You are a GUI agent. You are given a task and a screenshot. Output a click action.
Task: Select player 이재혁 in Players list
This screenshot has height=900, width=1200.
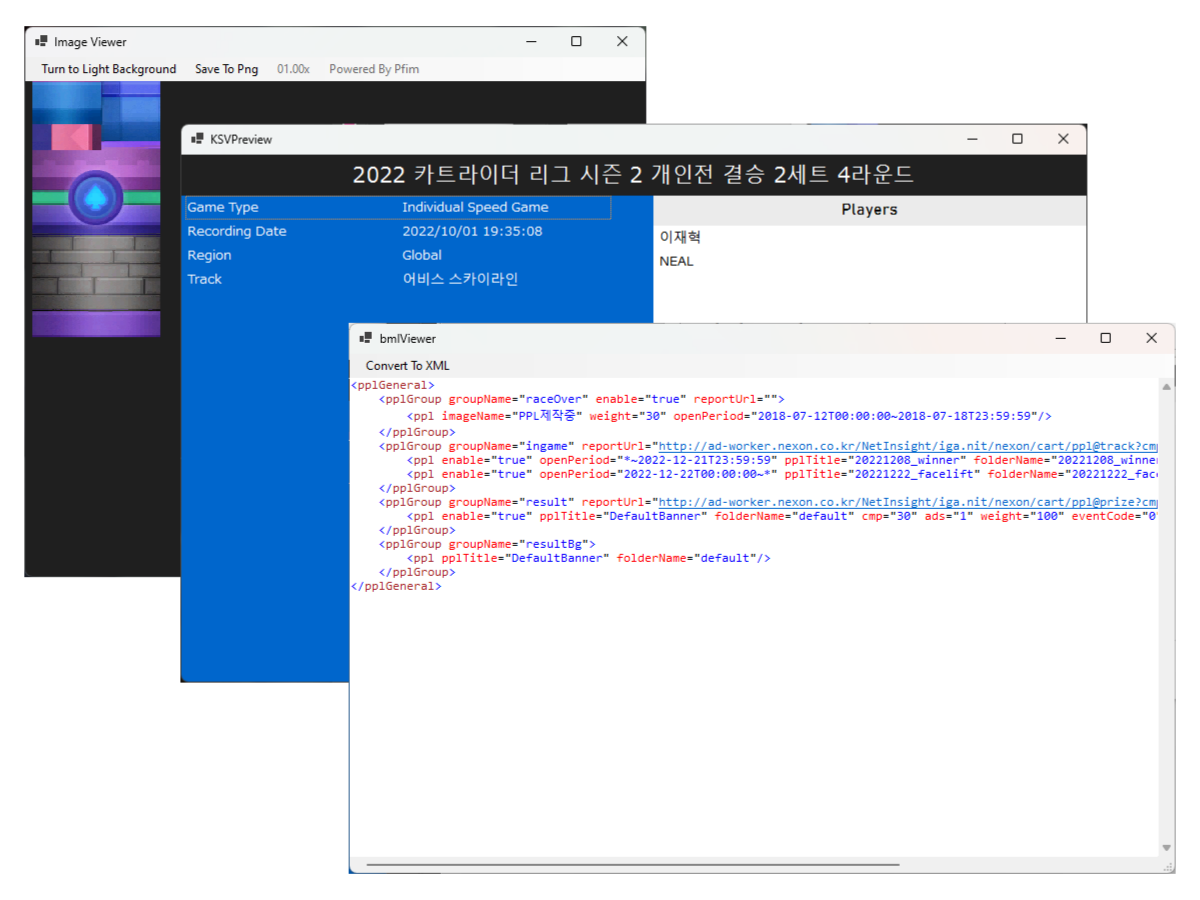click(681, 238)
